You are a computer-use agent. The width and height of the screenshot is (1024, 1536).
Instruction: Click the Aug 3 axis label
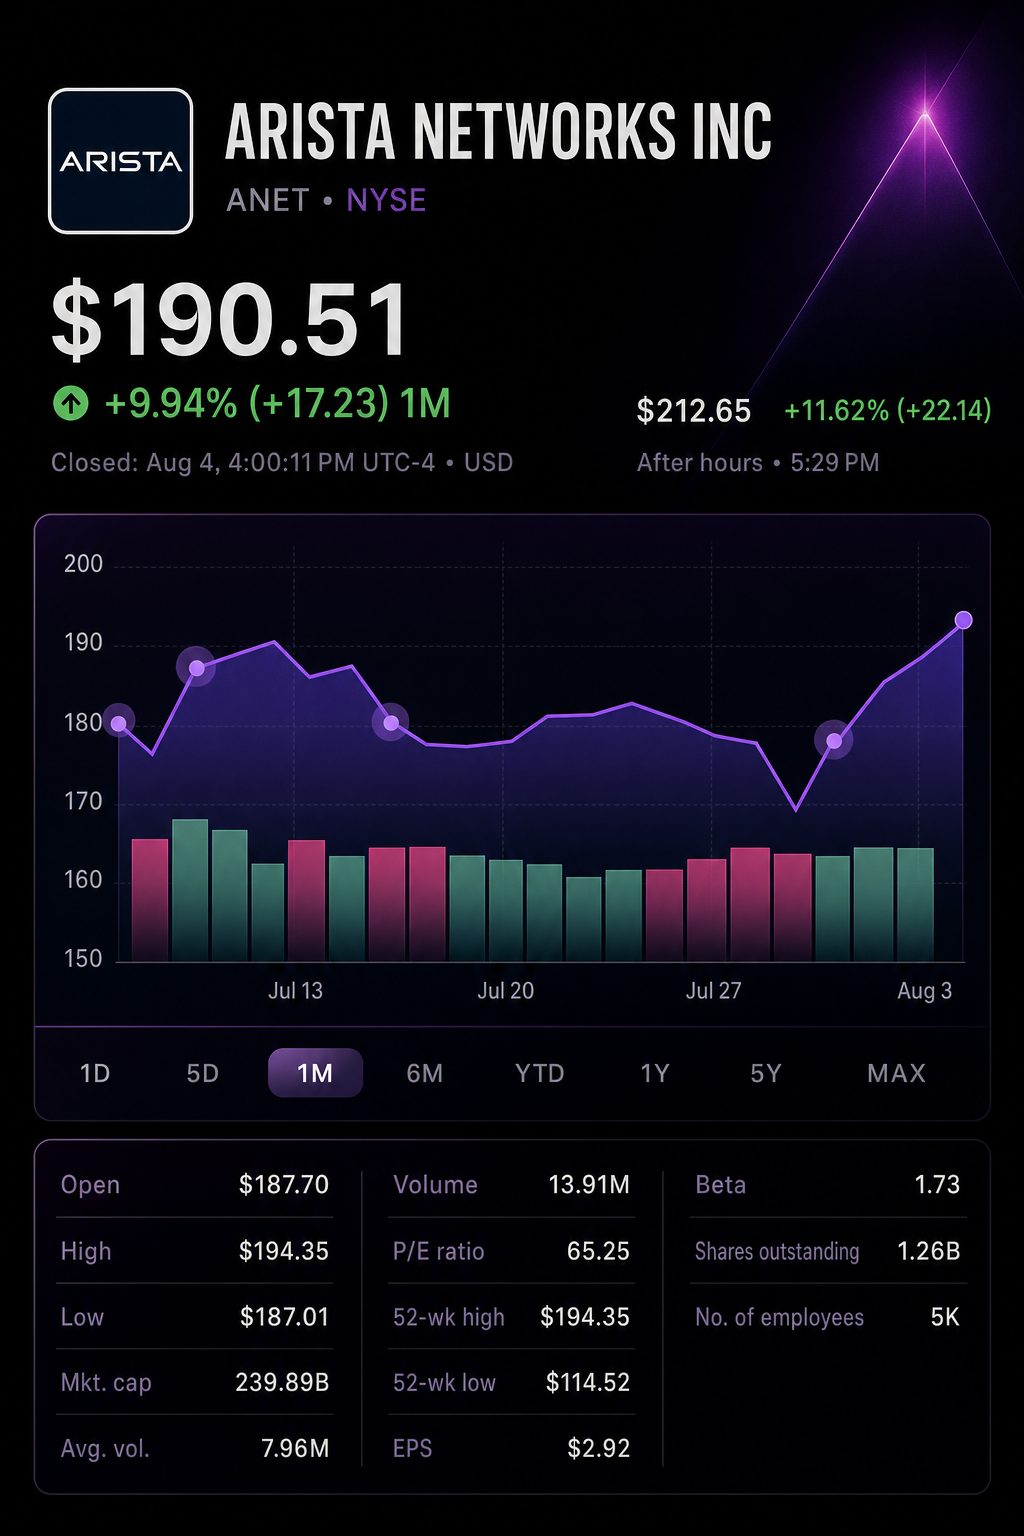(x=924, y=991)
